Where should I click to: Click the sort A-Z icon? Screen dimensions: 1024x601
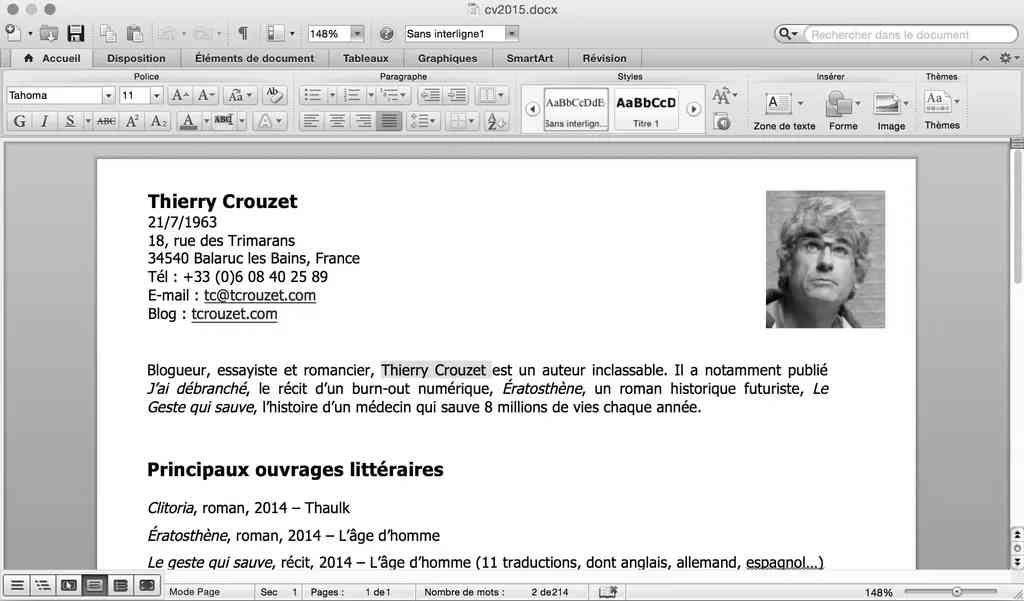pos(496,122)
